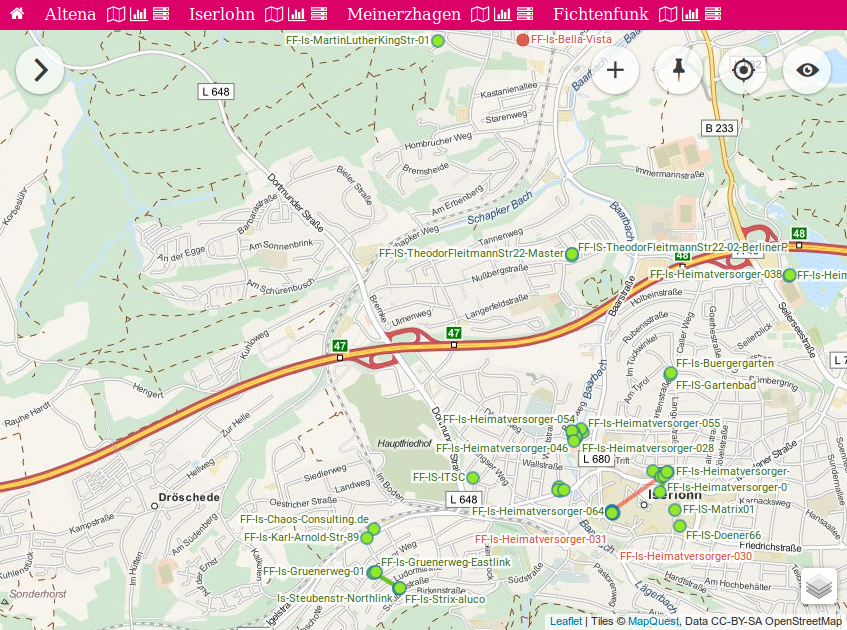Toggle the eye visibility button
This screenshot has width=847, height=630.
coord(807,70)
